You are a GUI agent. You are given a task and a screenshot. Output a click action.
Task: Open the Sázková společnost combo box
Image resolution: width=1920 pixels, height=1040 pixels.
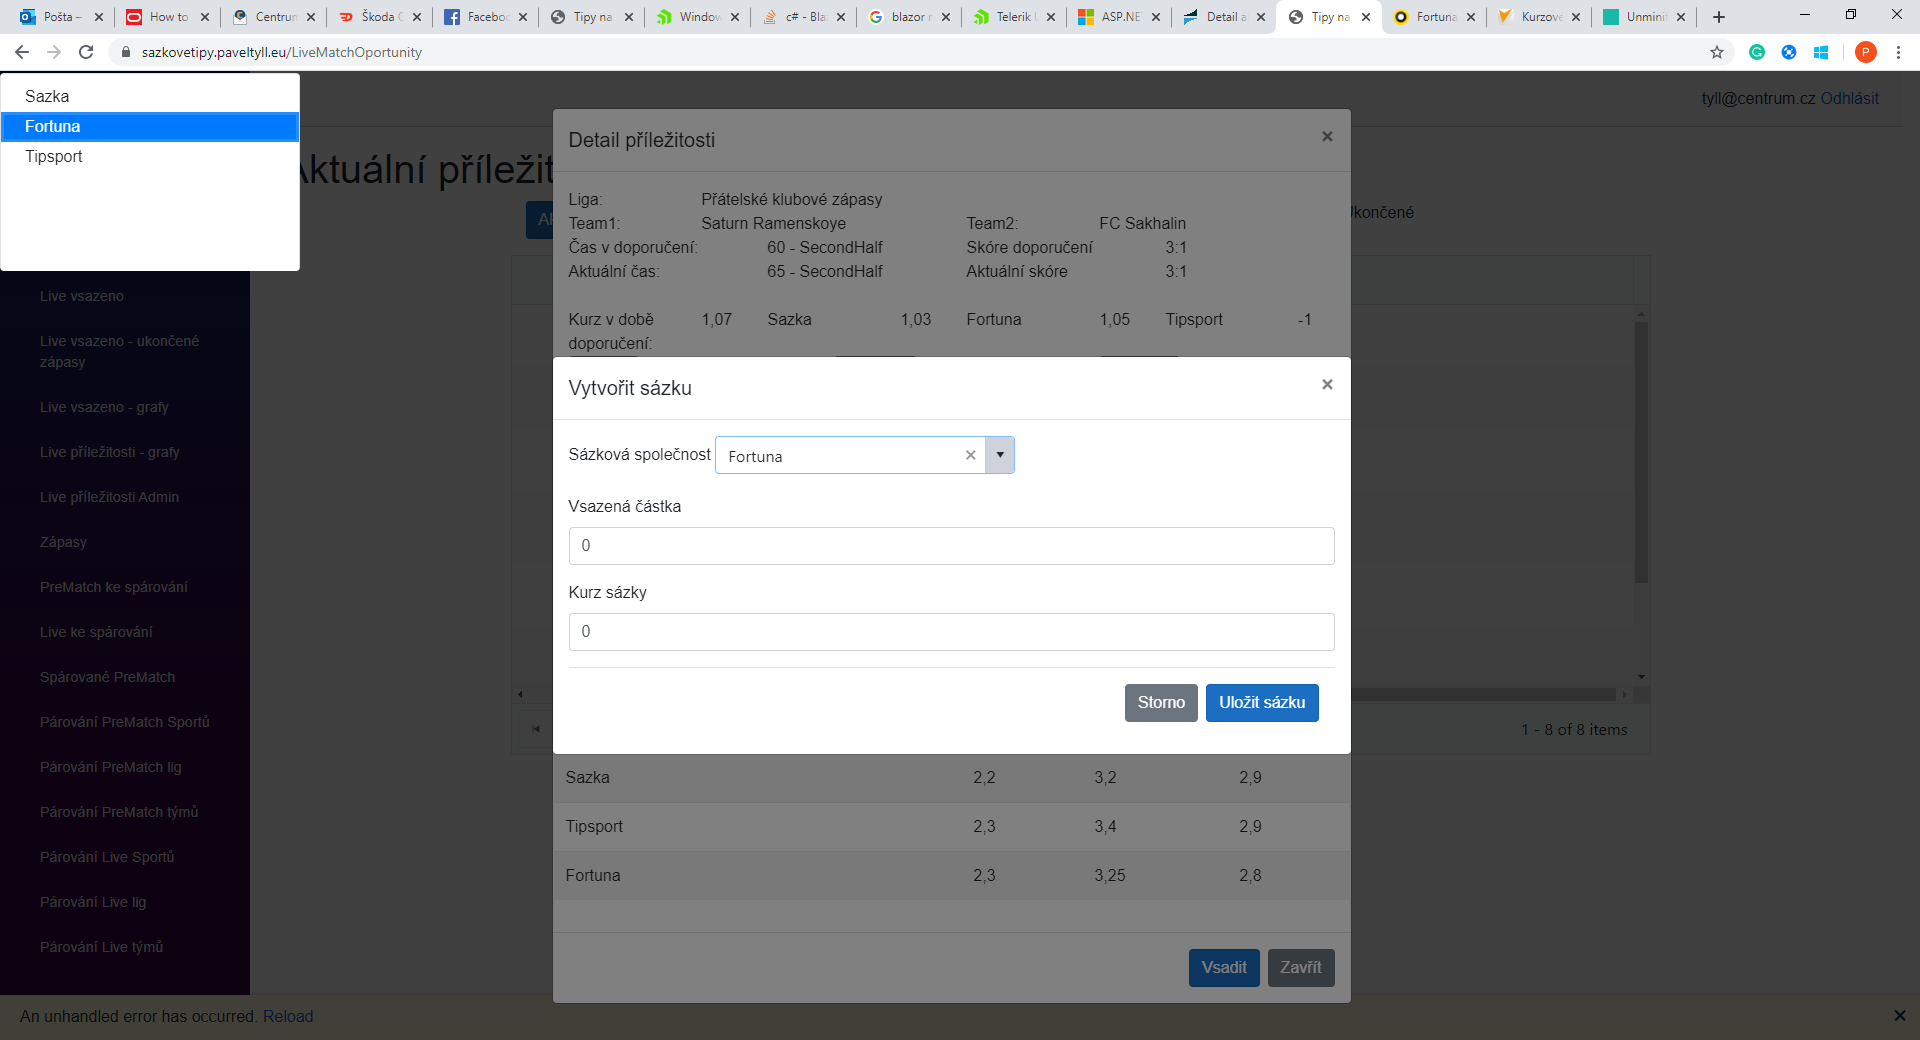(865, 455)
